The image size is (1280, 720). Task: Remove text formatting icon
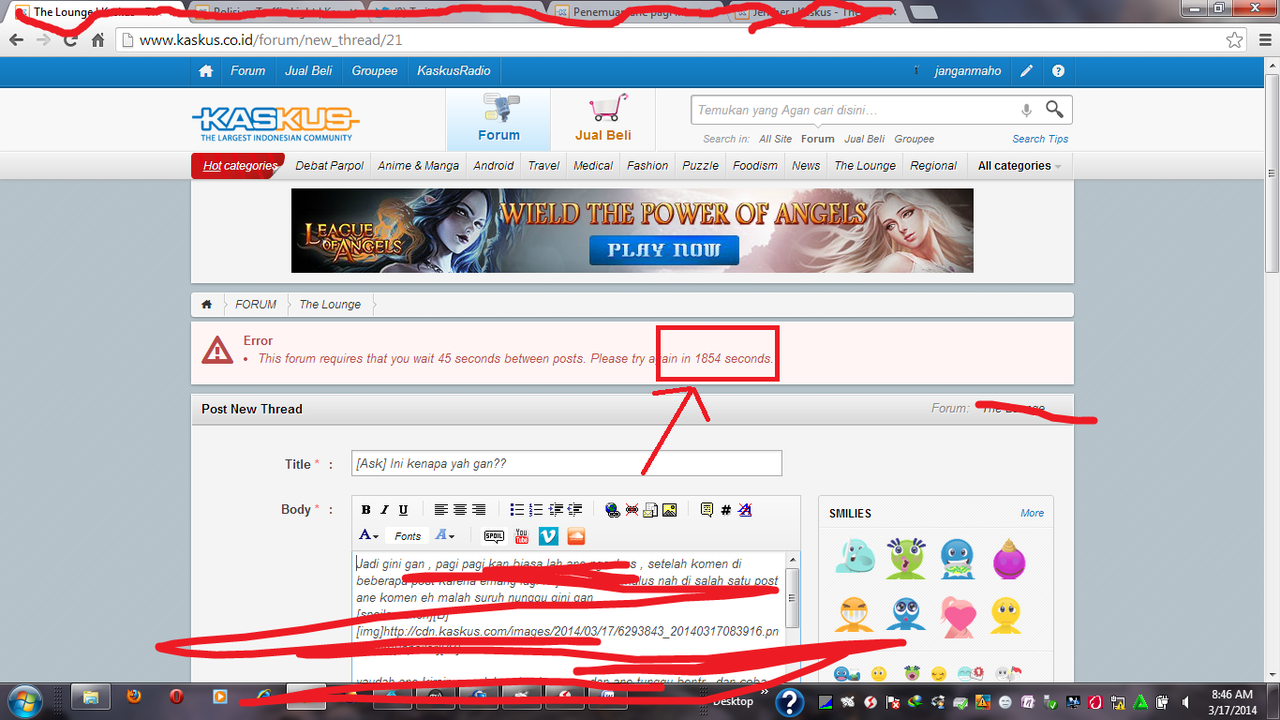tap(745, 510)
